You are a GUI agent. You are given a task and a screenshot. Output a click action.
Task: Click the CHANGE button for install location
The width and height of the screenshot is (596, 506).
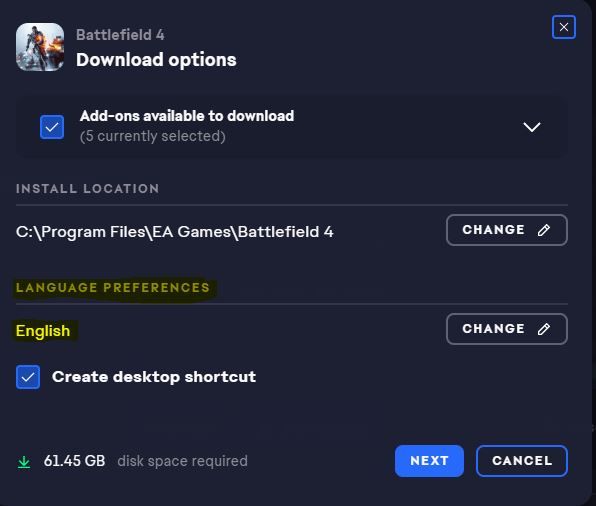507,230
